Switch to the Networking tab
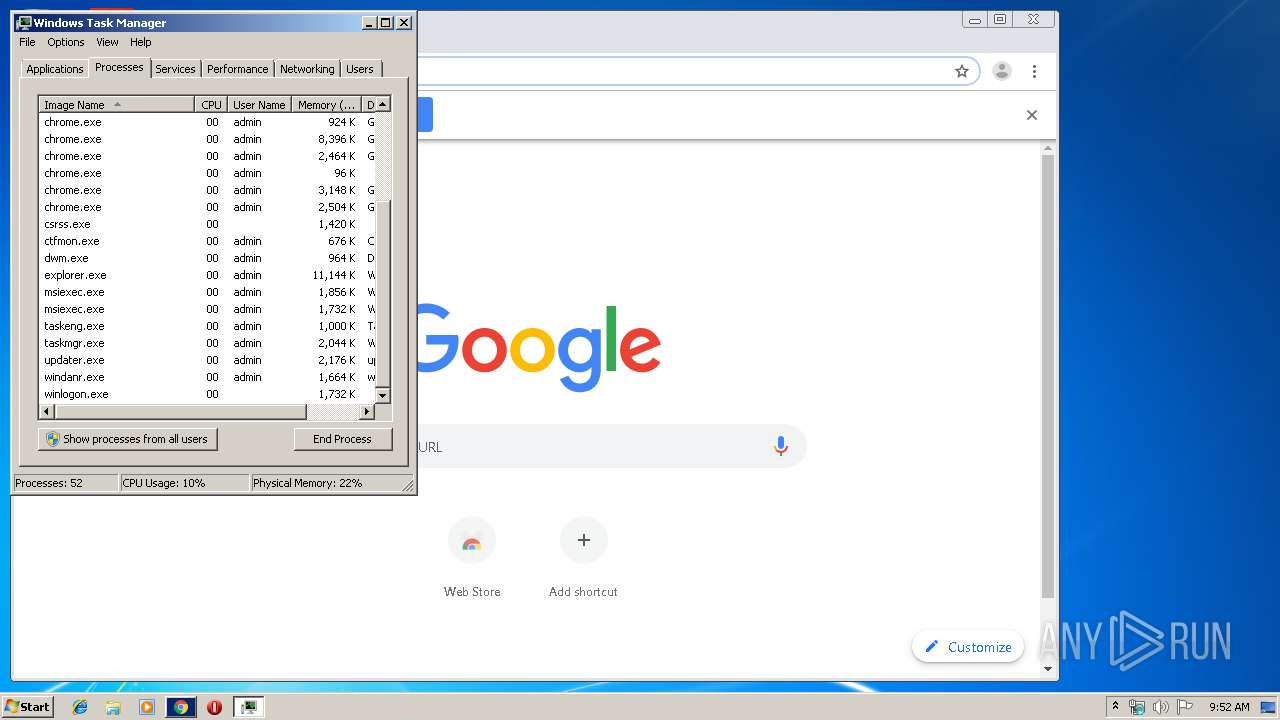Image resolution: width=1280 pixels, height=720 pixels. coord(307,69)
